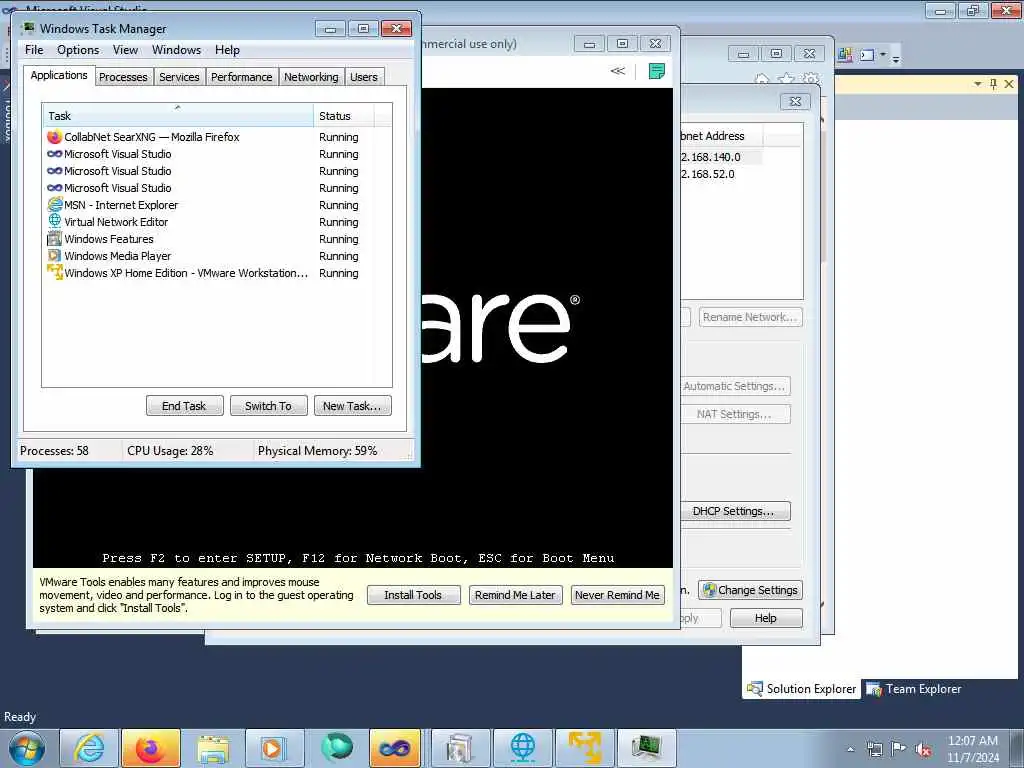Open the Action Center flag tray icon
The width and height of the screenshot is (1024, 768).
pos(899,749)
